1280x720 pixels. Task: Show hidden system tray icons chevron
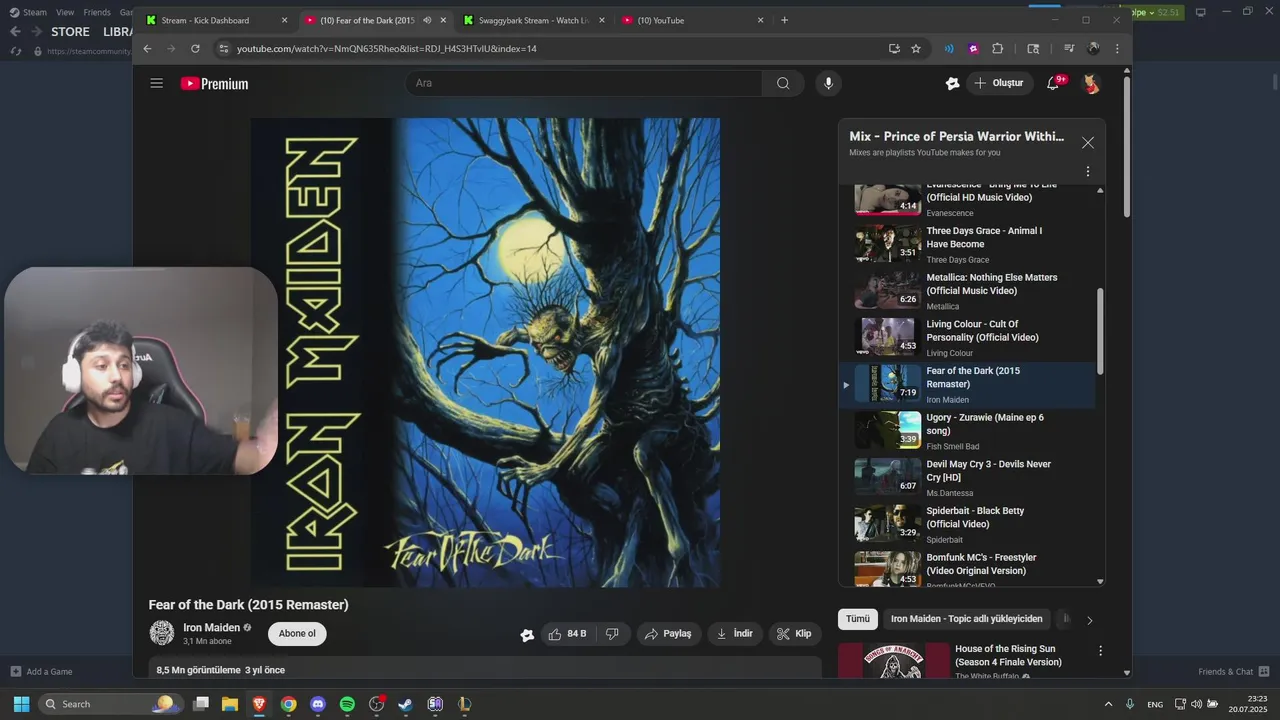(1108, 704)
